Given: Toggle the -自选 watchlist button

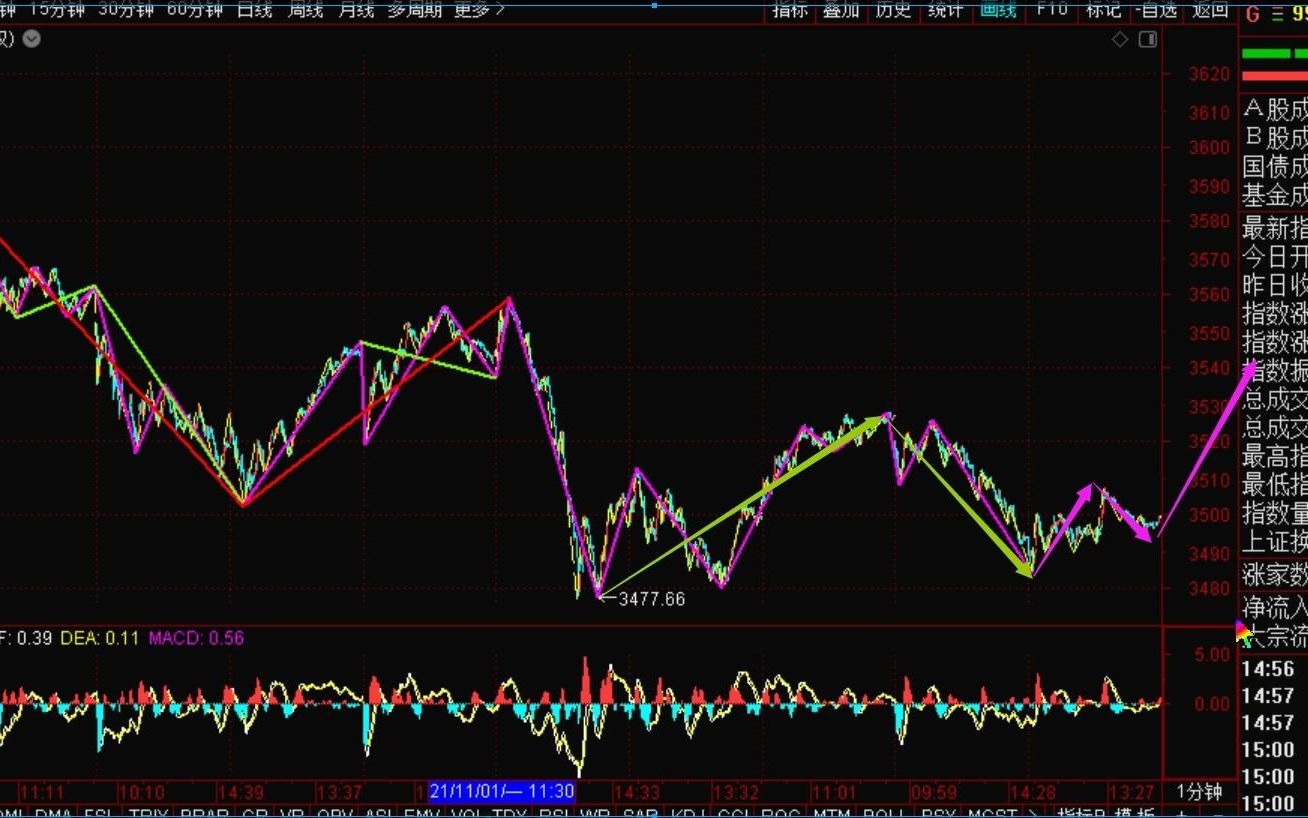Looking at the screenshot, I should [1156, 9].
